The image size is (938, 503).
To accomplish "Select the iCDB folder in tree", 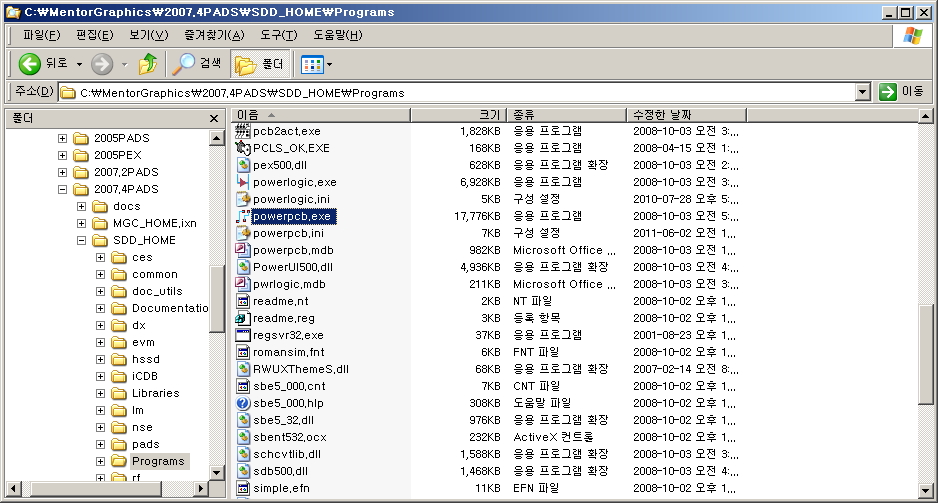I will tap(145, 376).
